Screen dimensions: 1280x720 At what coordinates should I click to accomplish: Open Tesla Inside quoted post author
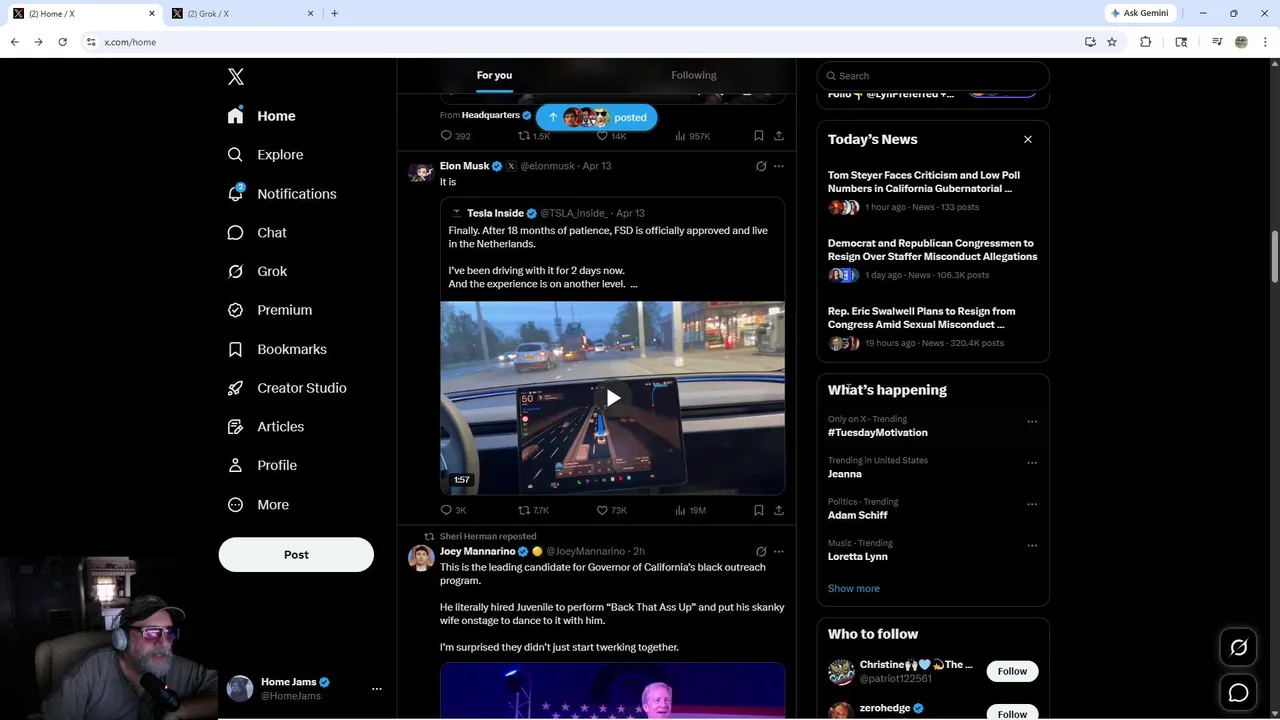495,213
